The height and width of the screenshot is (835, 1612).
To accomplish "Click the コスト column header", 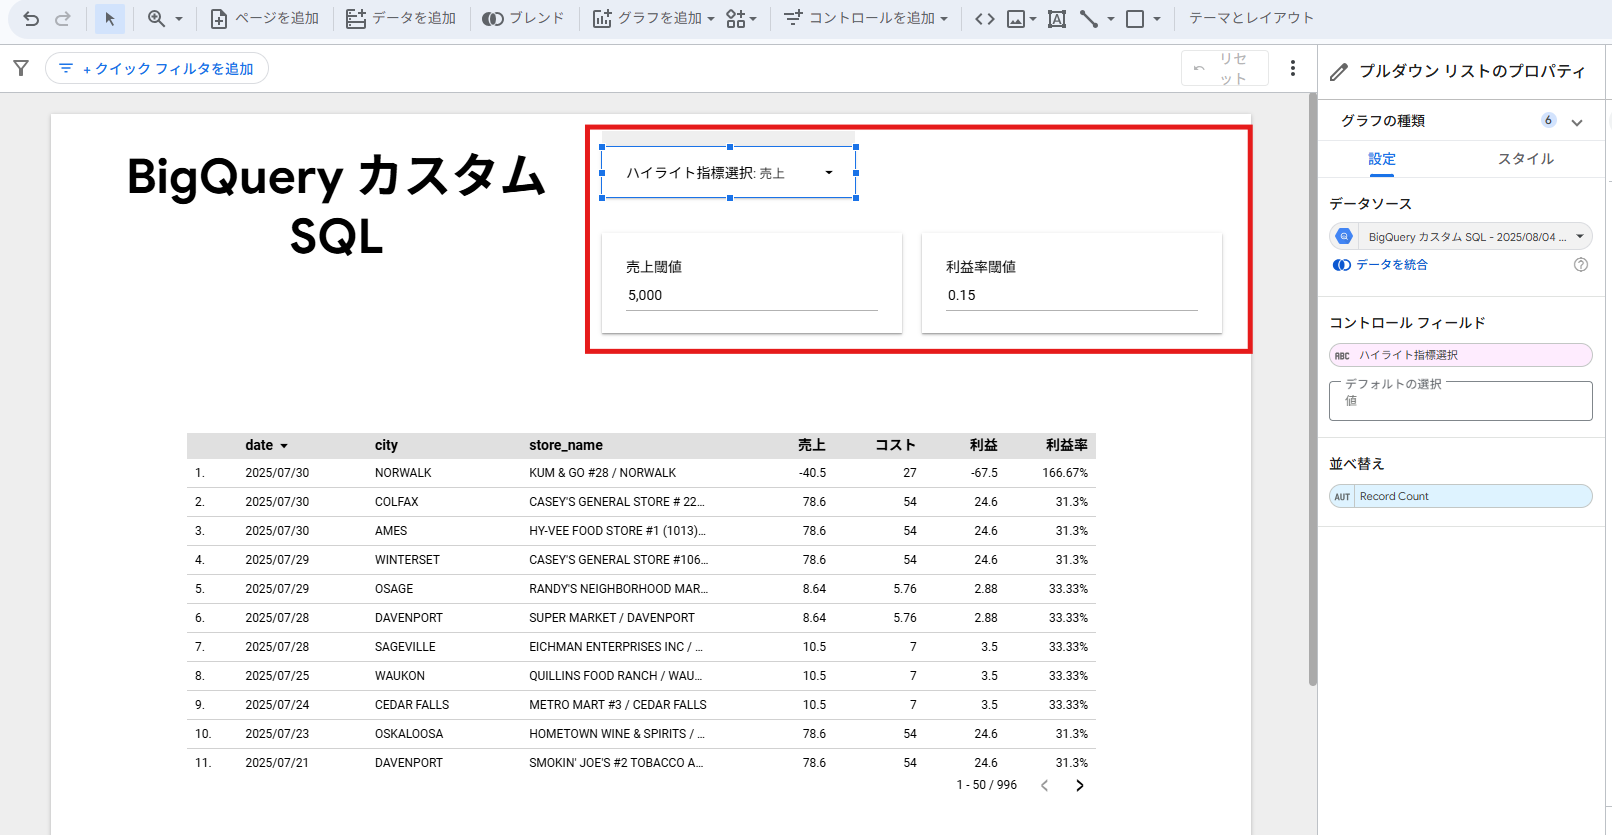I will point(896,445).
